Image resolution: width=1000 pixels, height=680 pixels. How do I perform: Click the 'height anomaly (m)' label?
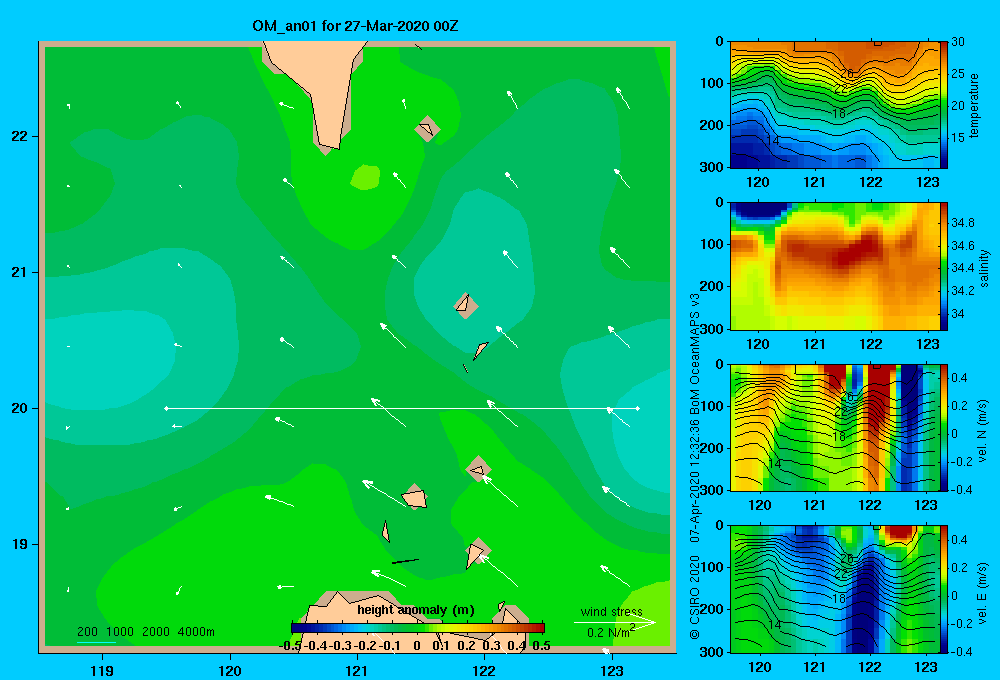click(416, 610)
